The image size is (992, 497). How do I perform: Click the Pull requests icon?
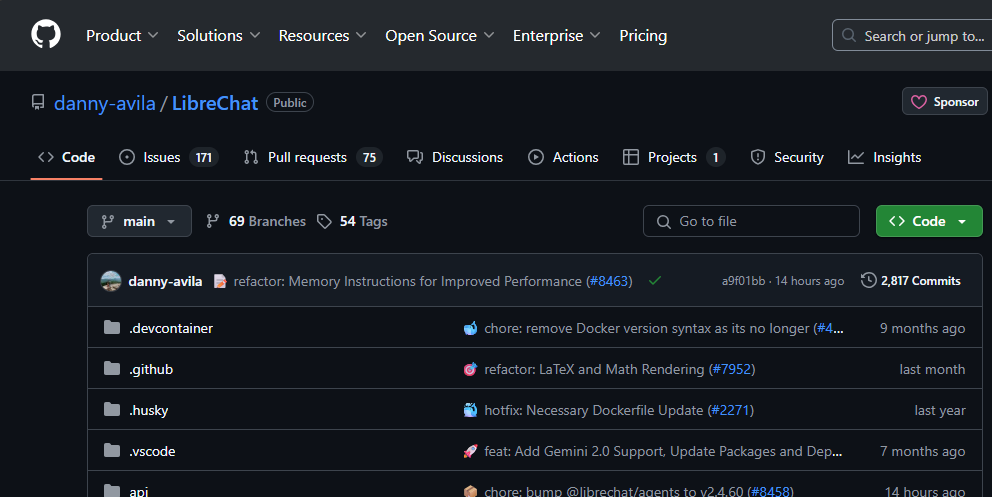click(251, 157)
